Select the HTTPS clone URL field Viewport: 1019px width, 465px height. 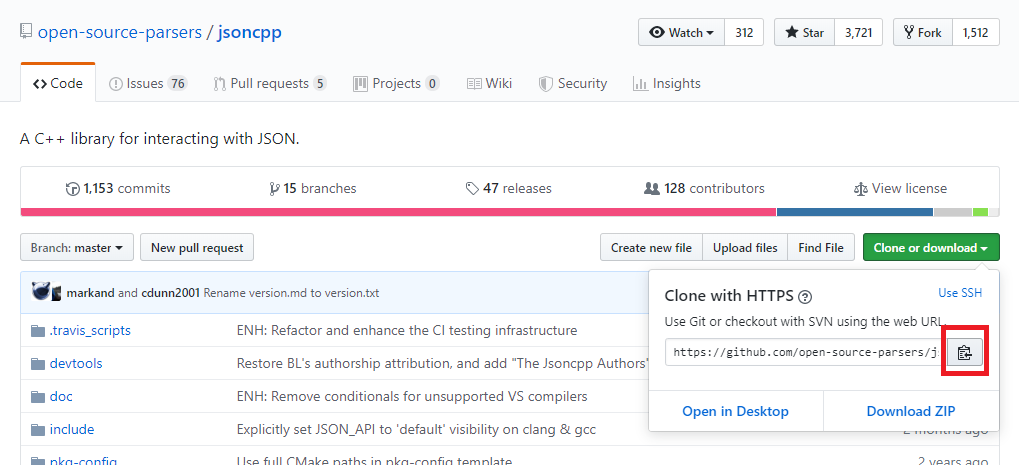[x=803, y=352]
